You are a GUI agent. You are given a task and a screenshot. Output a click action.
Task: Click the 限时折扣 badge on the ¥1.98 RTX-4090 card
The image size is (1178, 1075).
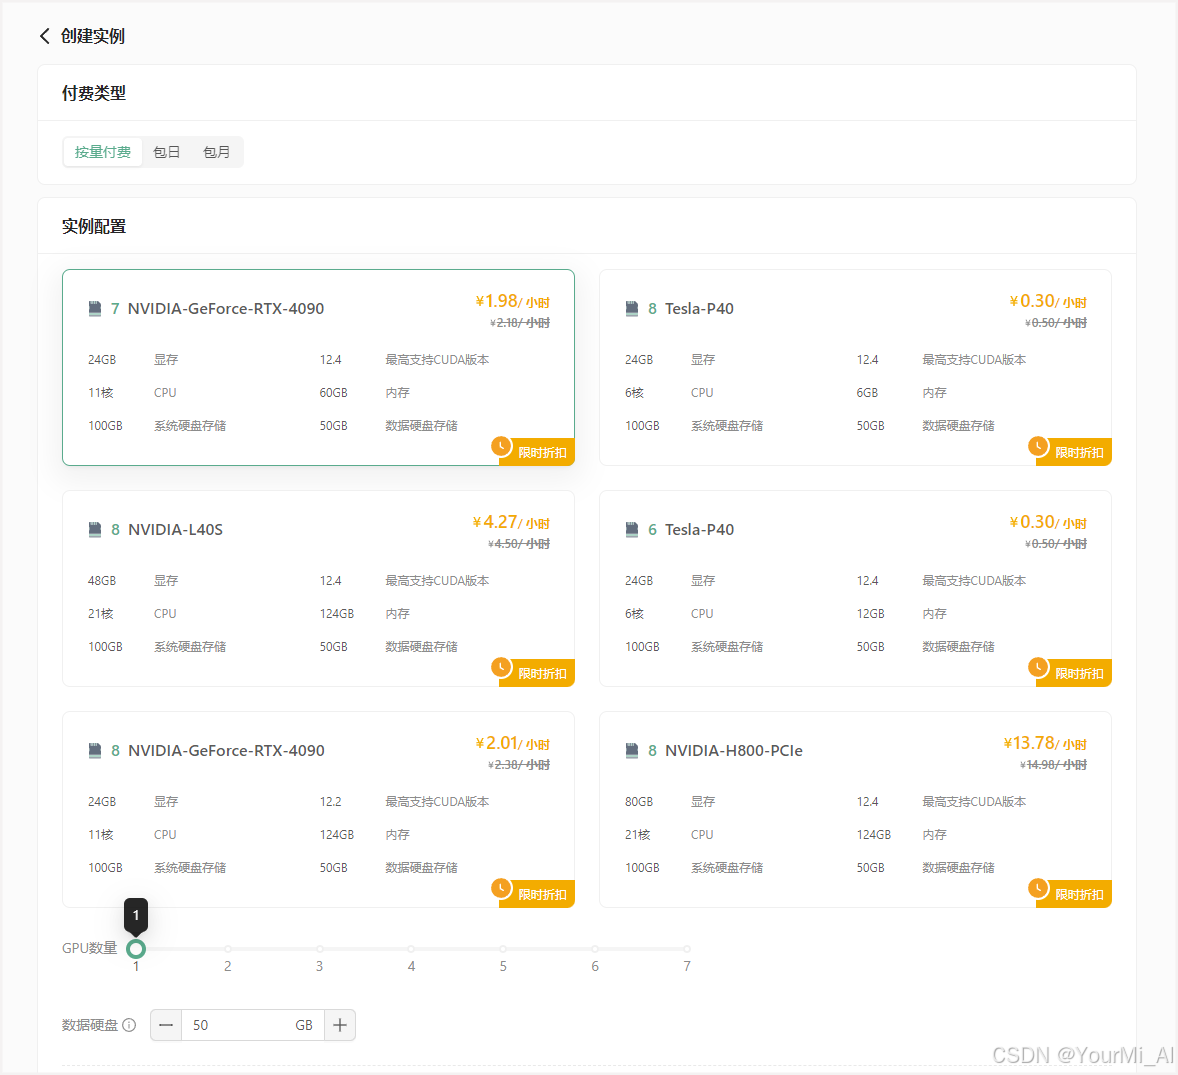click(x=541, y=453)
